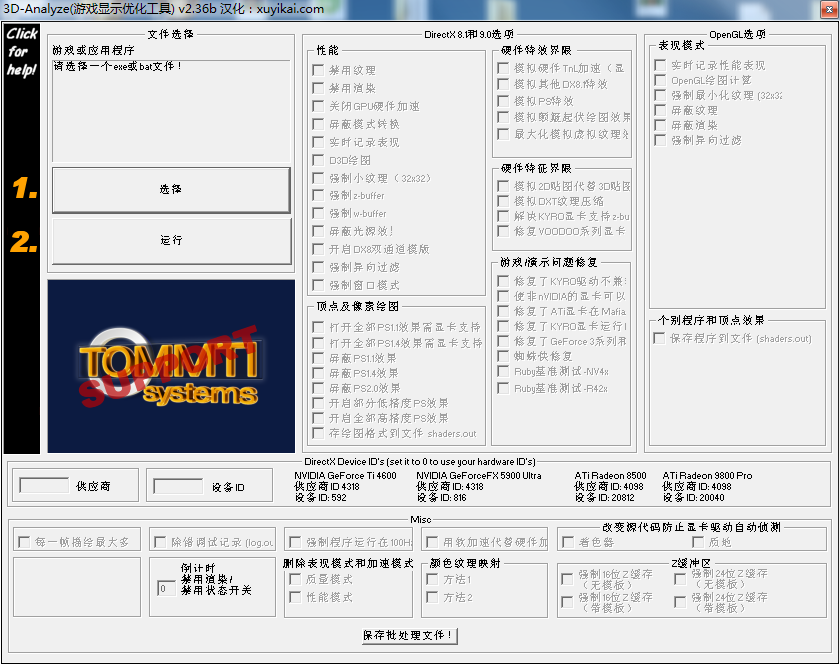Click the 供应商 vendor ID input field

[44, 485]
